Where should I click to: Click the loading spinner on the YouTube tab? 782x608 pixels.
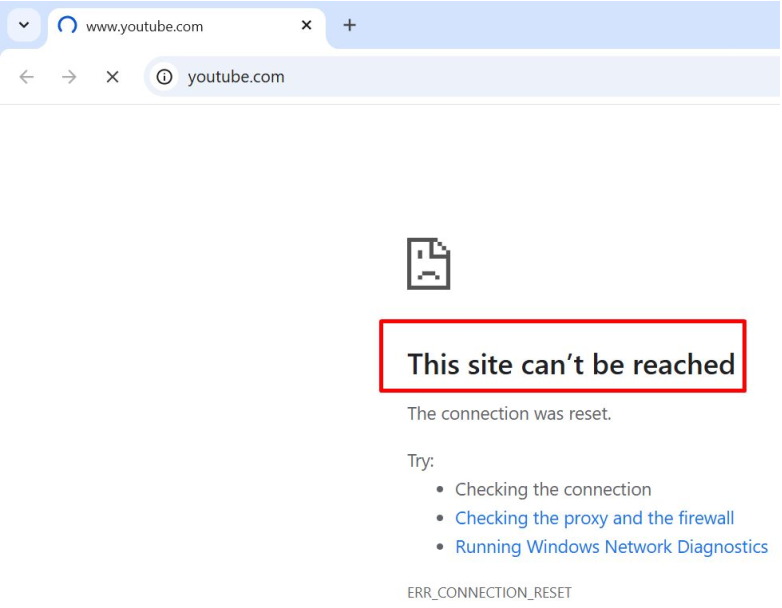point(67,25)
